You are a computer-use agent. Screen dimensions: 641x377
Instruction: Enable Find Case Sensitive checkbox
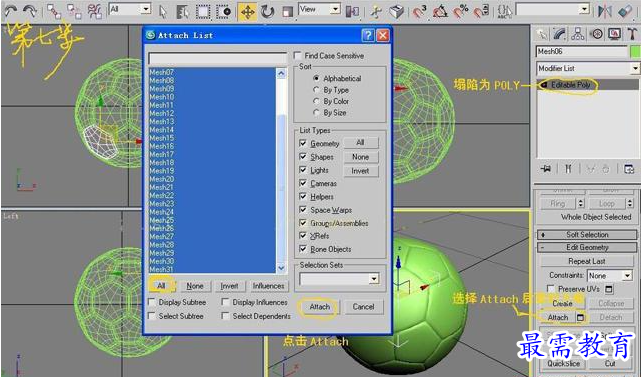tap(298, 56)
